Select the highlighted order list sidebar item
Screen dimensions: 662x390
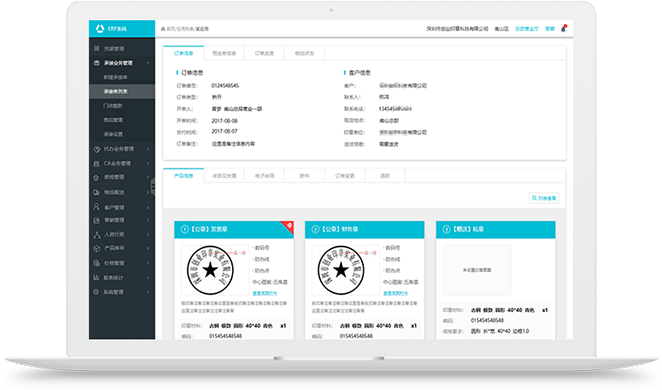coord(122,91)
